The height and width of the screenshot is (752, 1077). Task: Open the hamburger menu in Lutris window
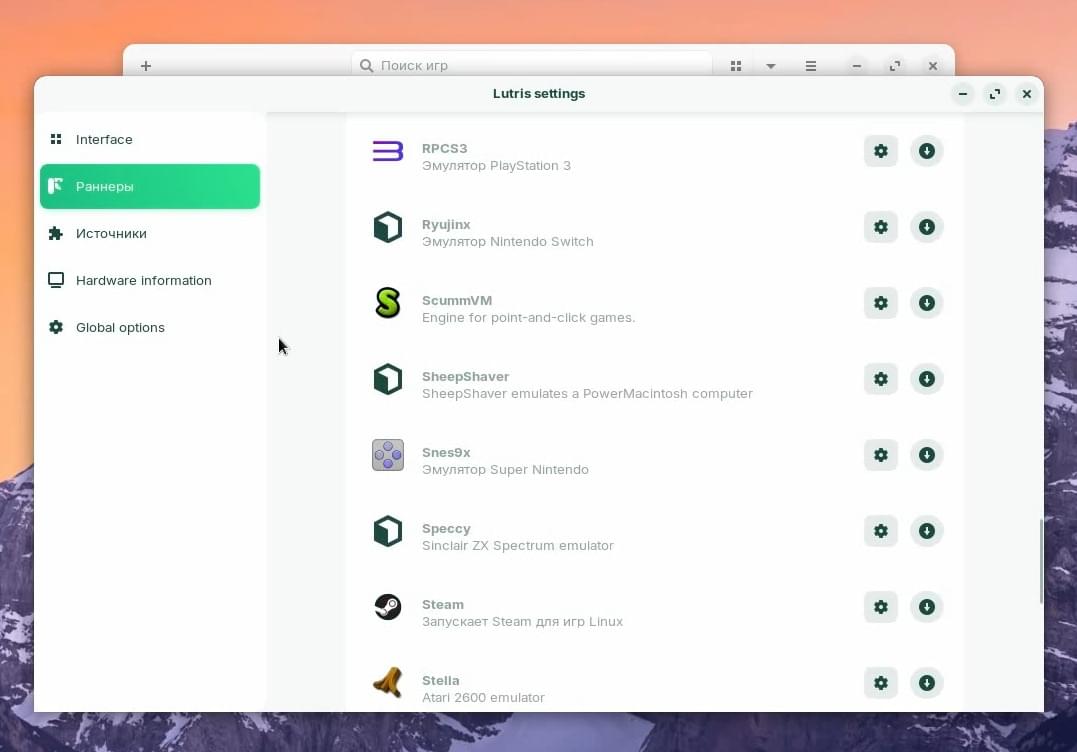click(x=810, y=66)
